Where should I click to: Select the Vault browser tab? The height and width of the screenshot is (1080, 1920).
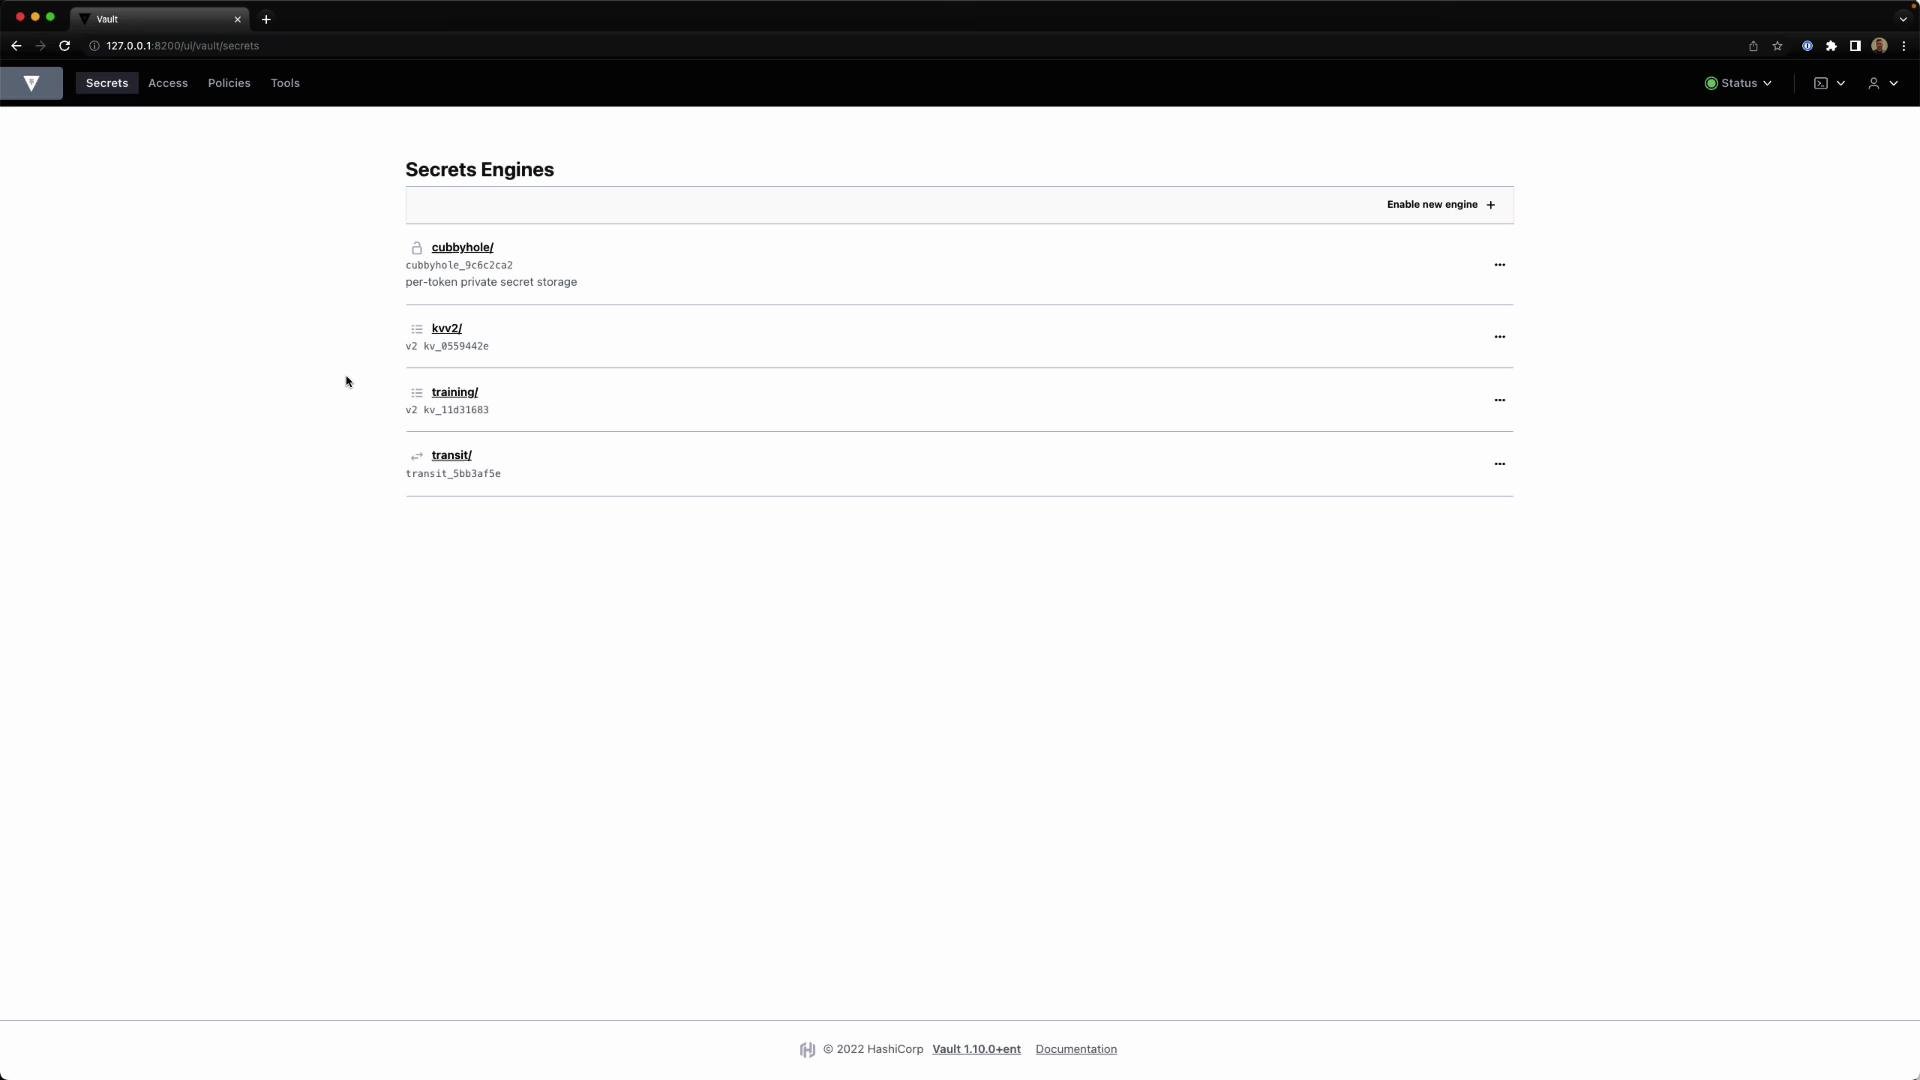click(x=160, y=19)
